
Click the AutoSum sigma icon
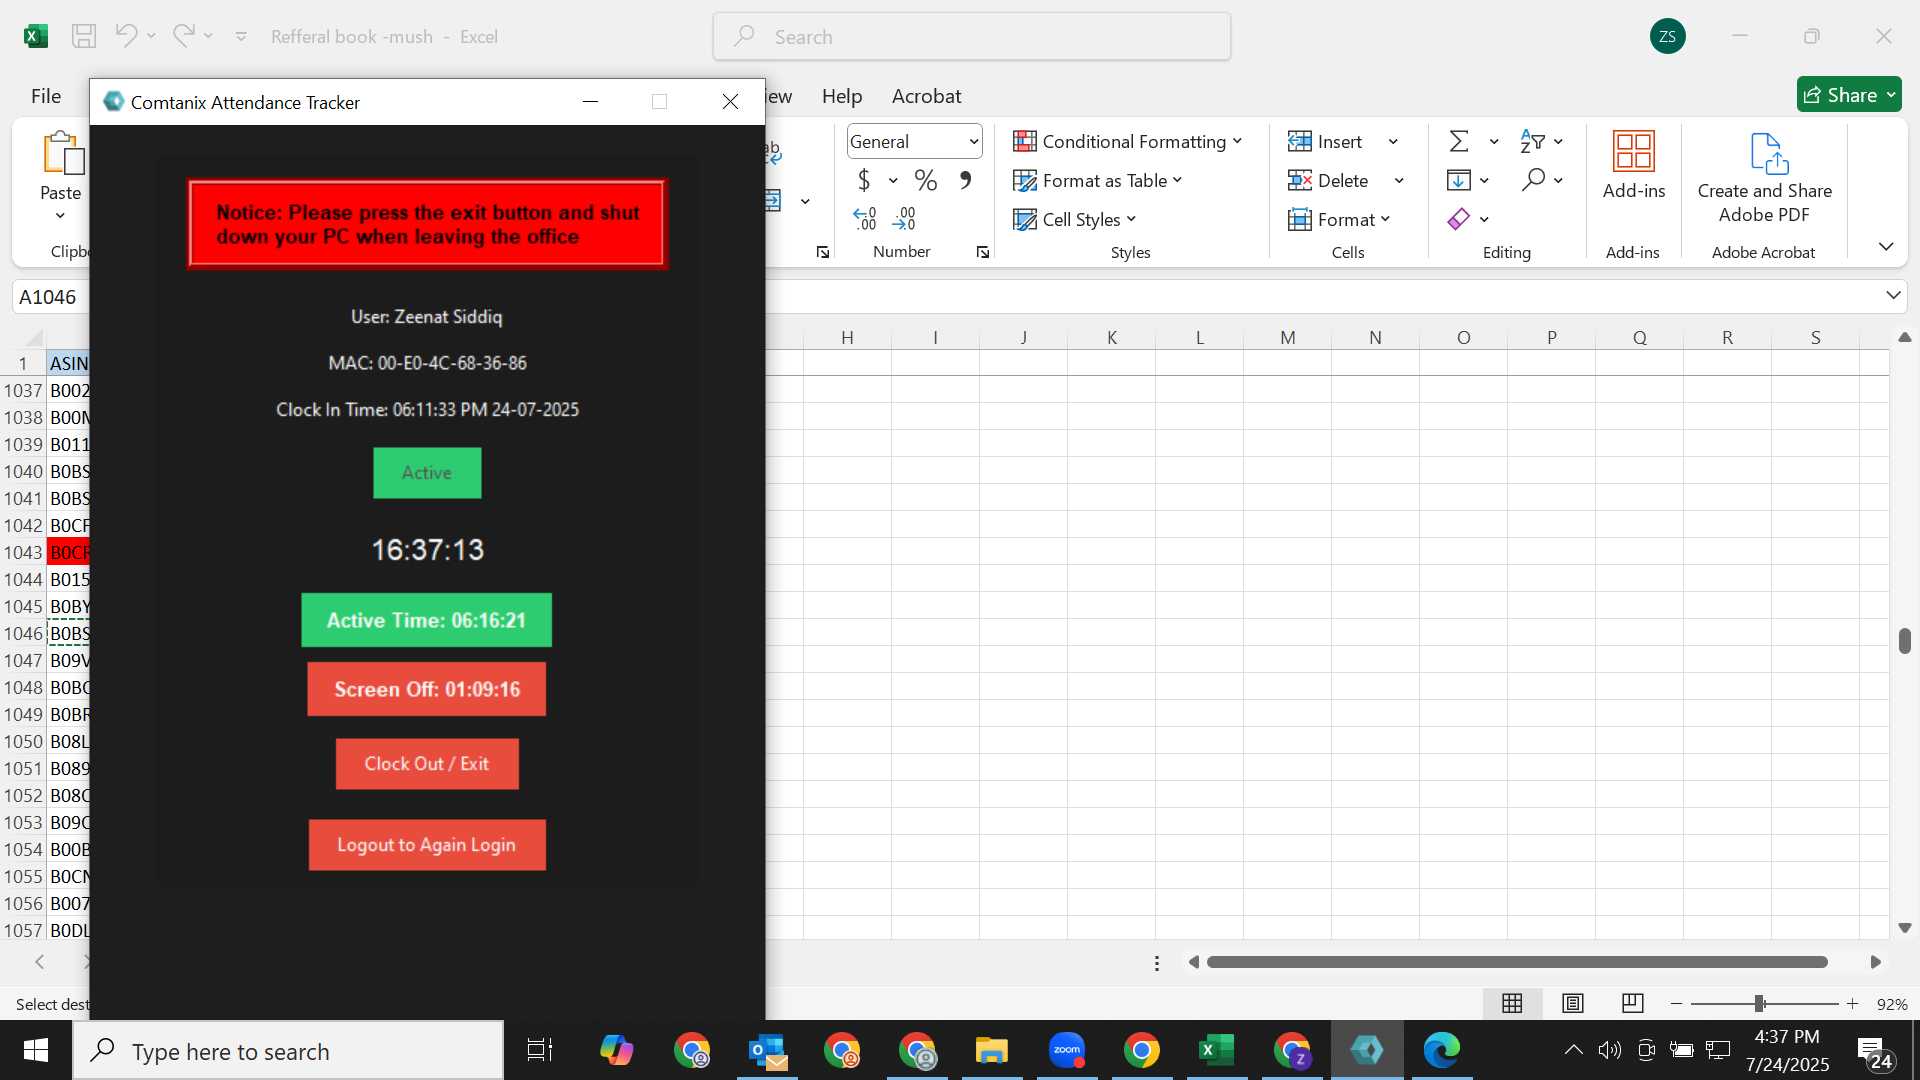tap(1460, 141)
